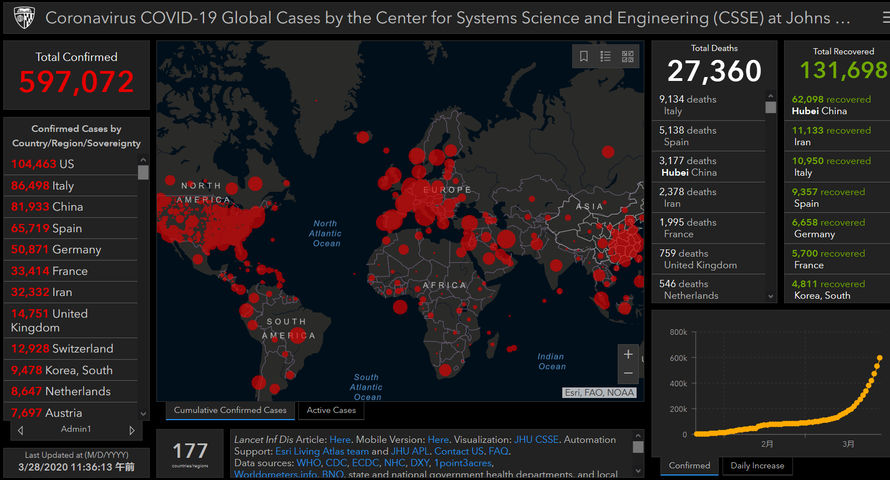
Task: Open the ECDC data source link
Action: click(x=365, y=464)
